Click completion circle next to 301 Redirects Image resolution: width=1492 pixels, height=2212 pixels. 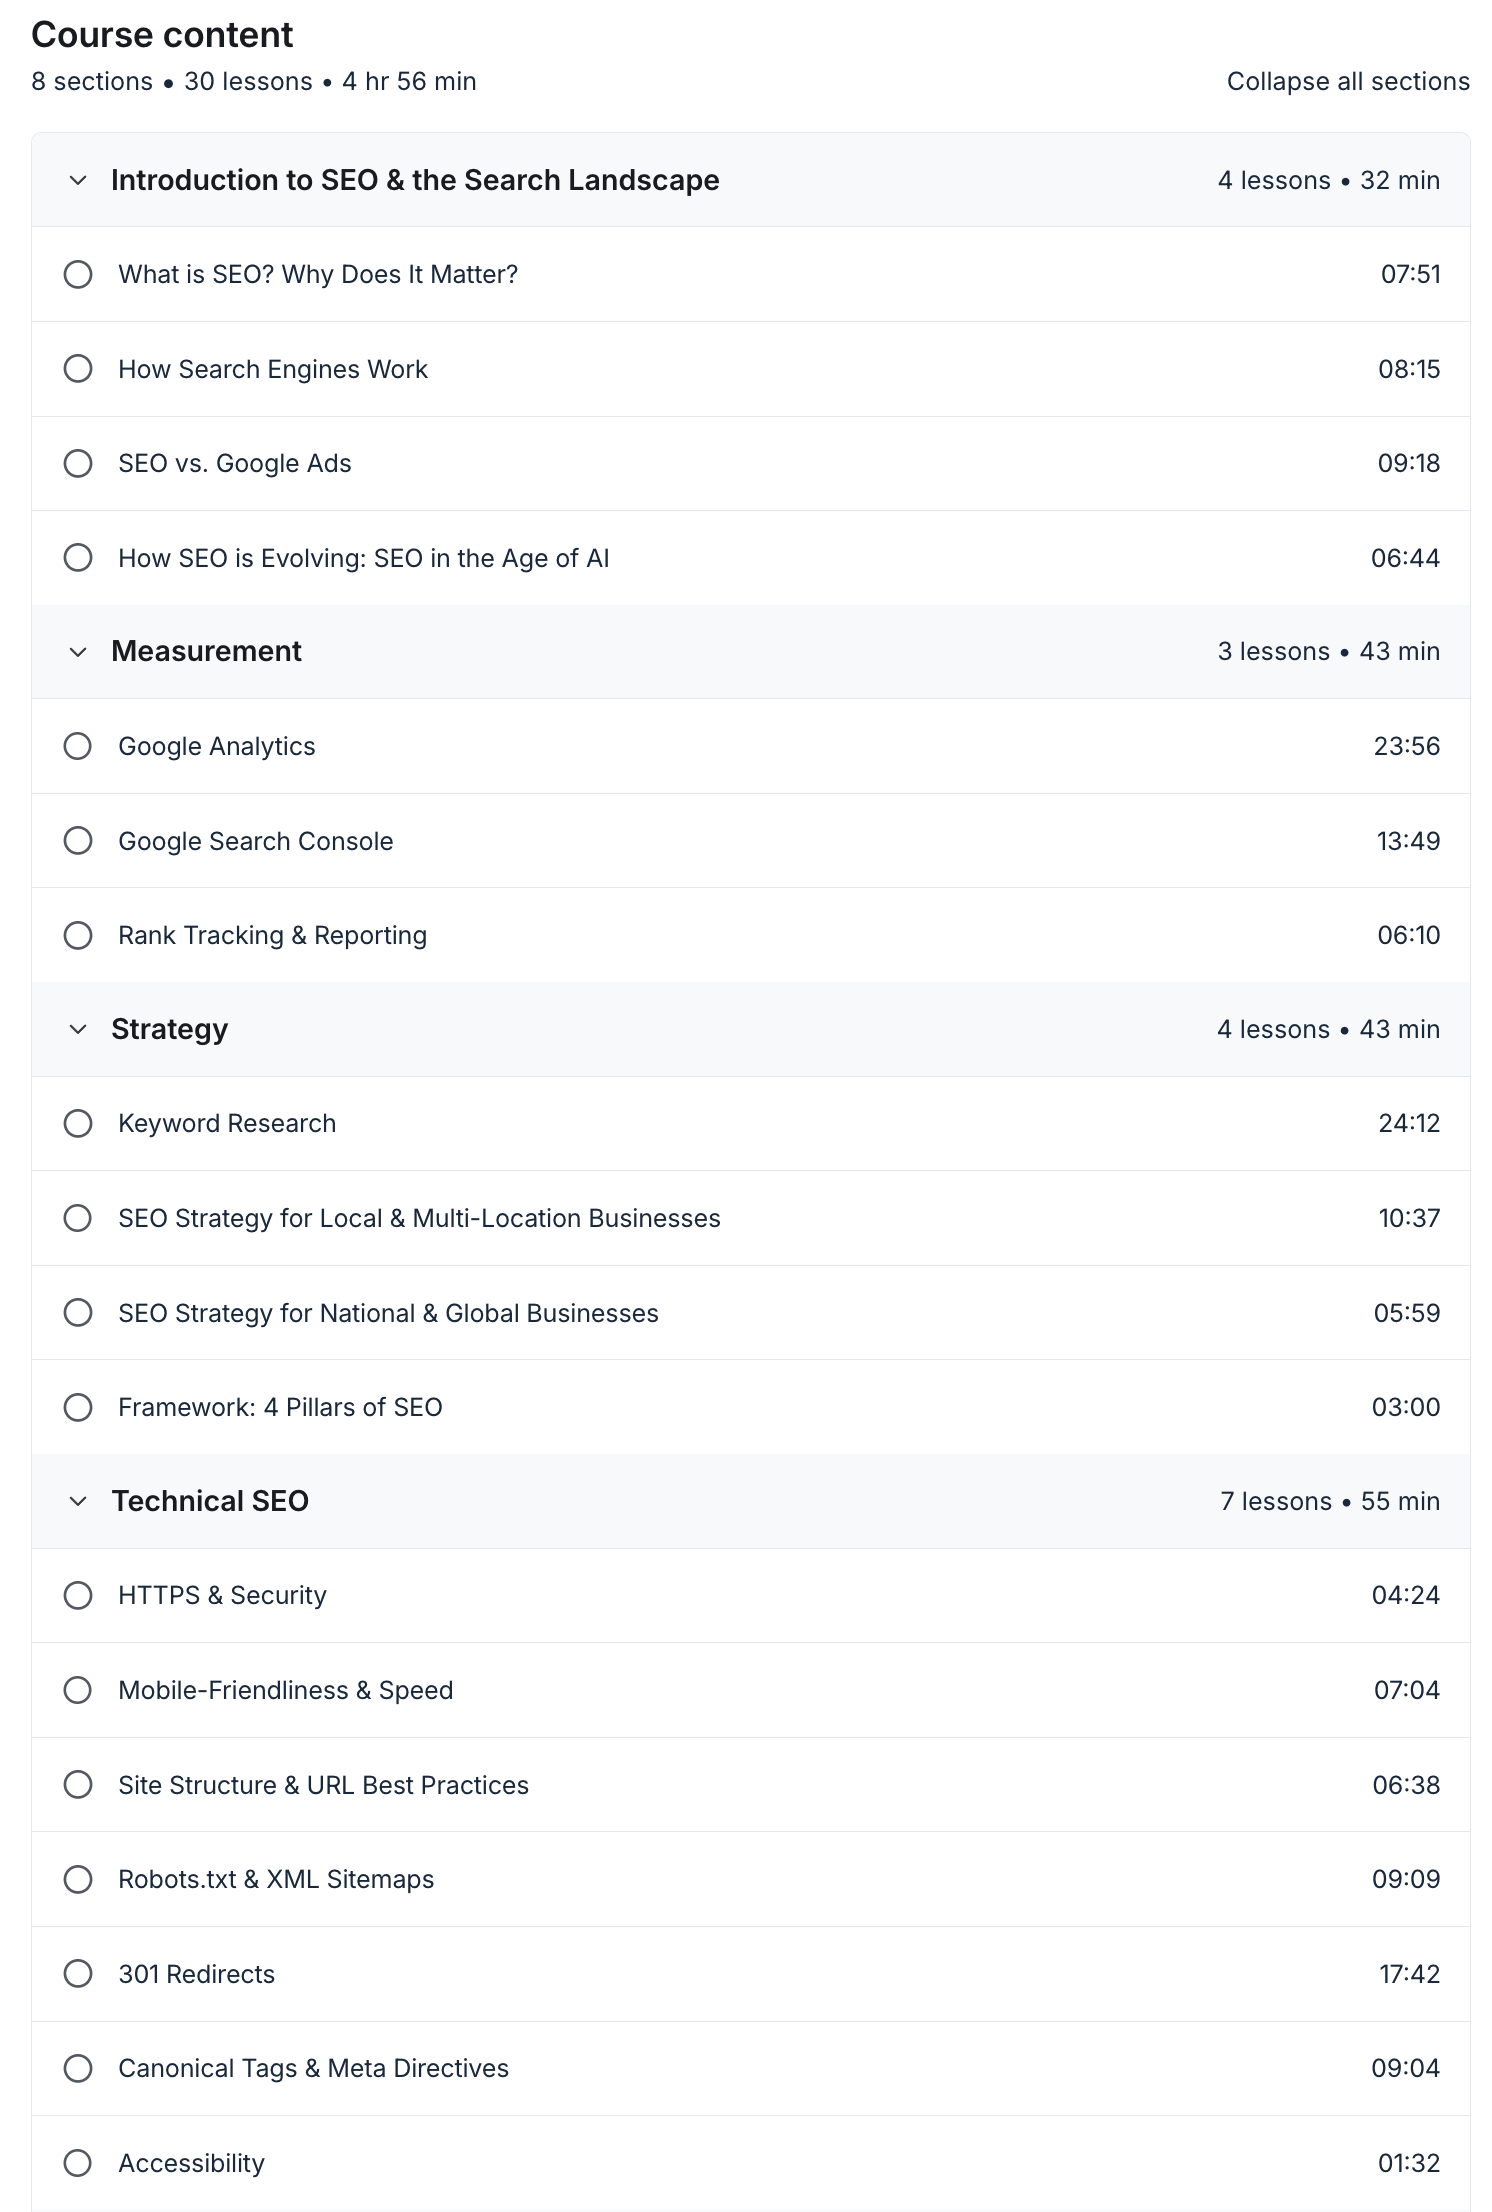(78, 1973)
